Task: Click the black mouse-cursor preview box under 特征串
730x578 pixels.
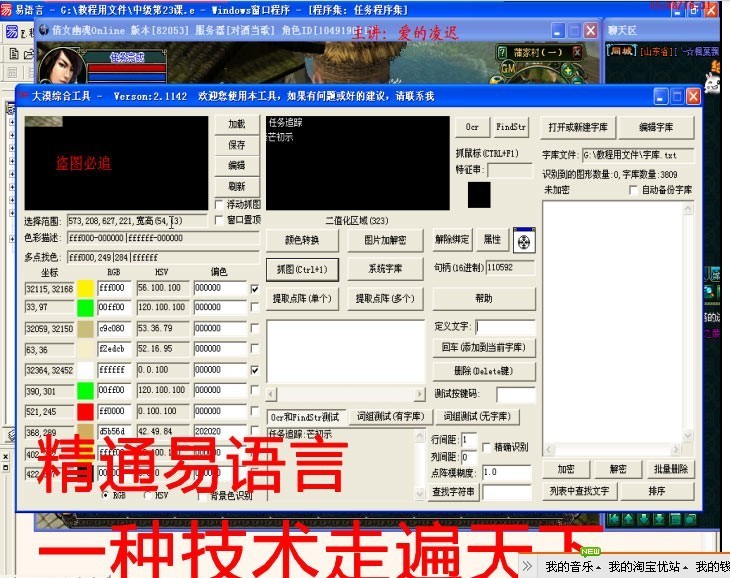Action: pos(479,195)
